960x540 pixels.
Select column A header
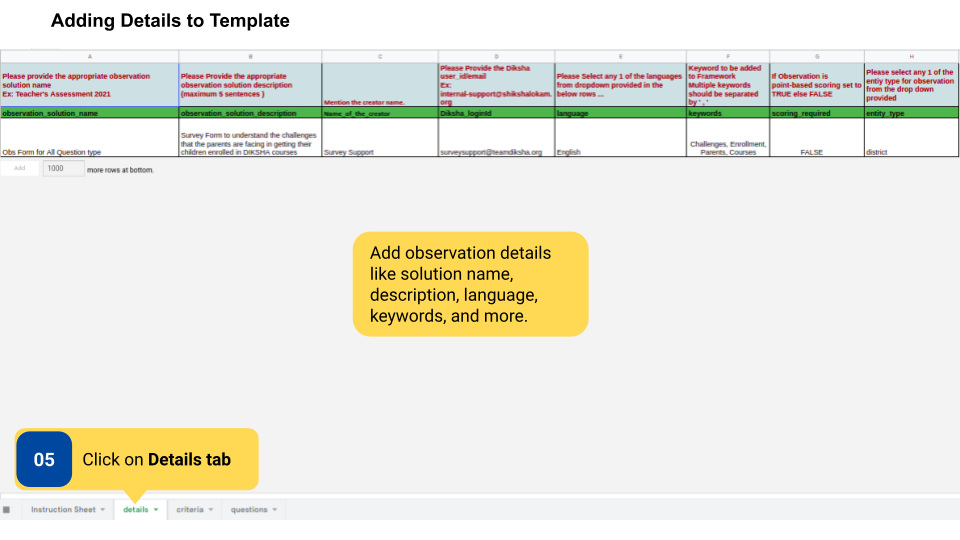[90, 56]
